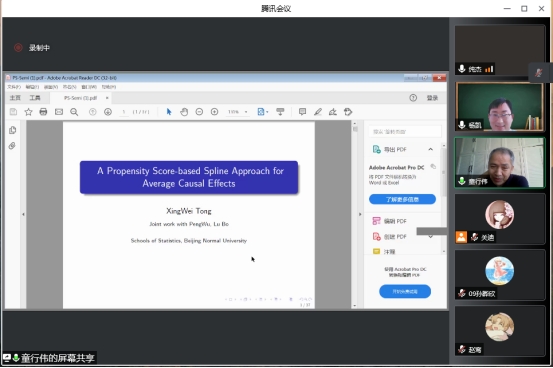553x368 pixels.
Task: Collapse the right tools pane arrow
Action: pos(360,214)
